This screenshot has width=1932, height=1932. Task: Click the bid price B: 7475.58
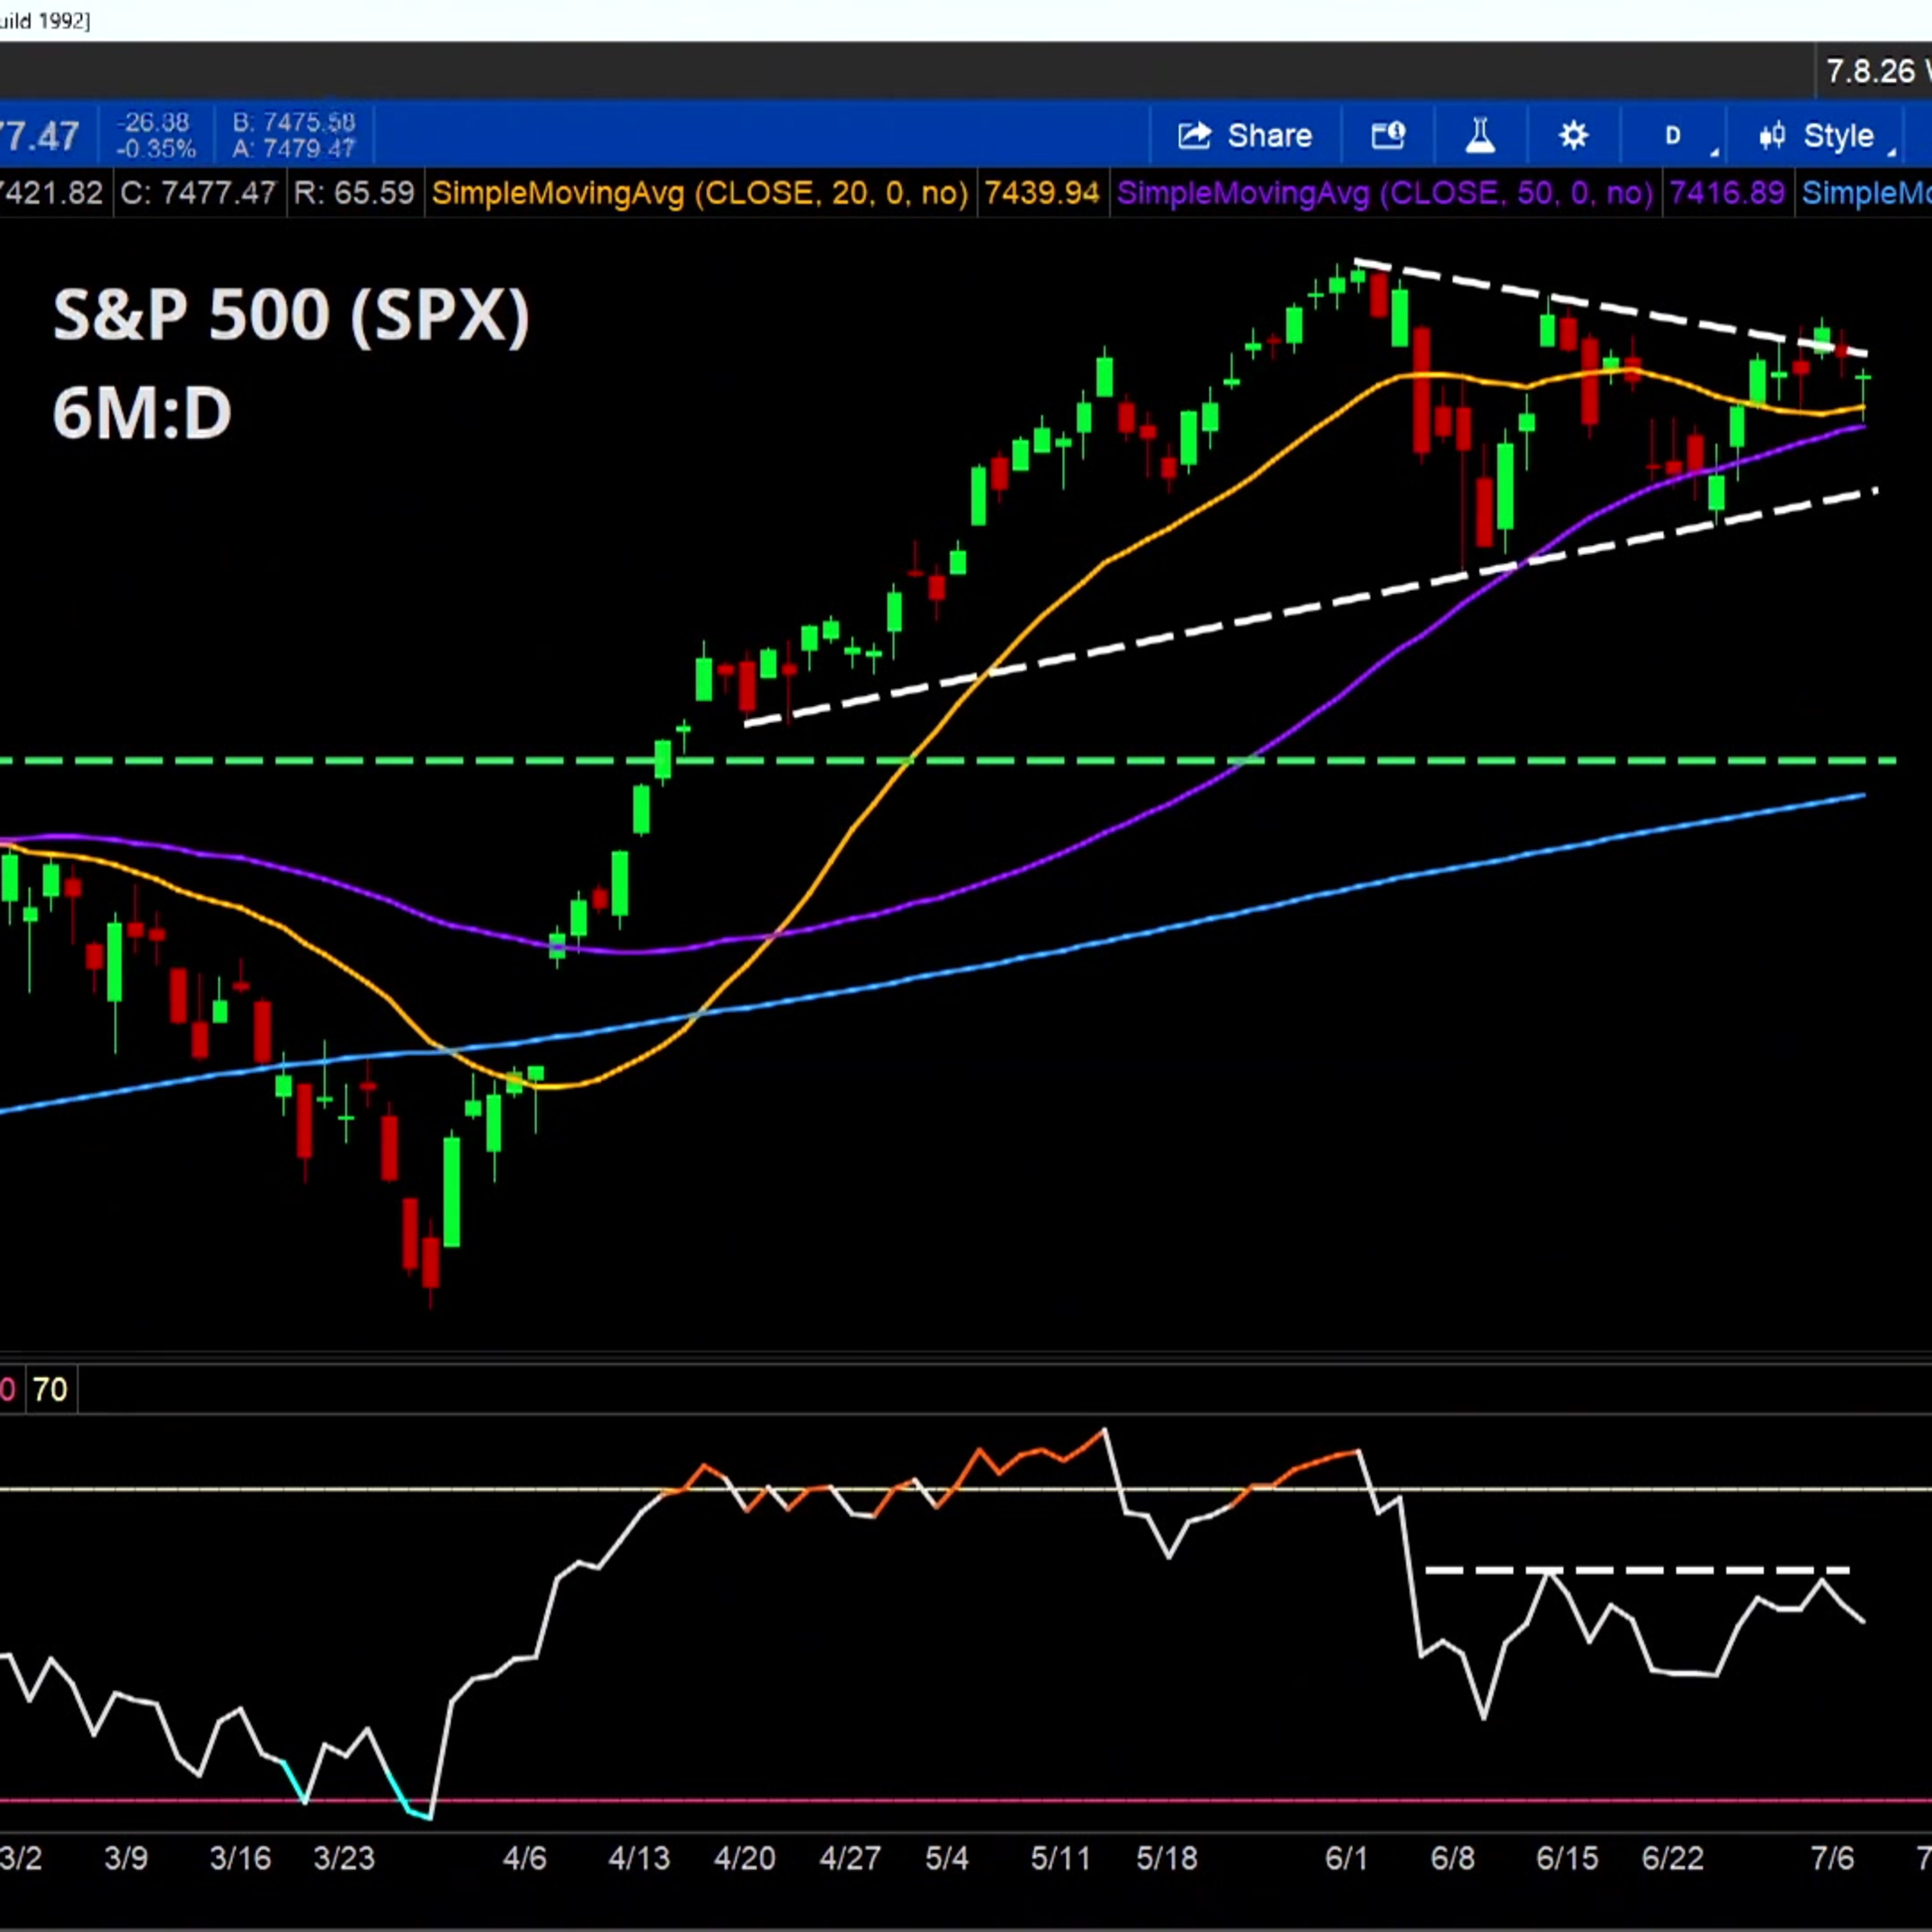(x=294, y=122)
